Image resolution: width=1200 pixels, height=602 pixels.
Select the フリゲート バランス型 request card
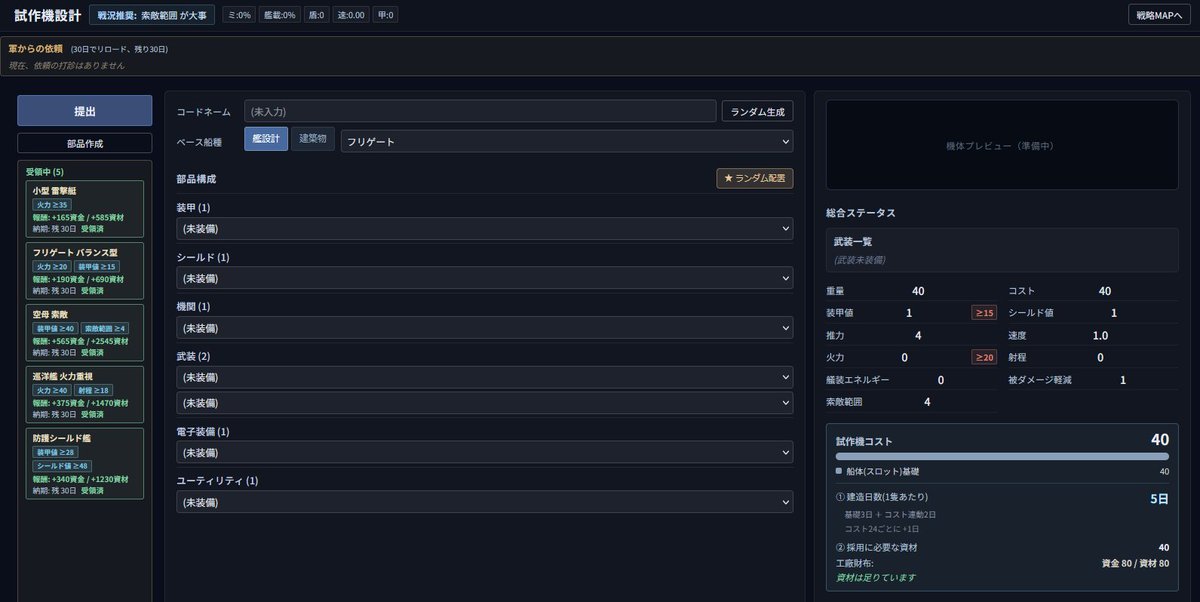[x=85, y=271]
